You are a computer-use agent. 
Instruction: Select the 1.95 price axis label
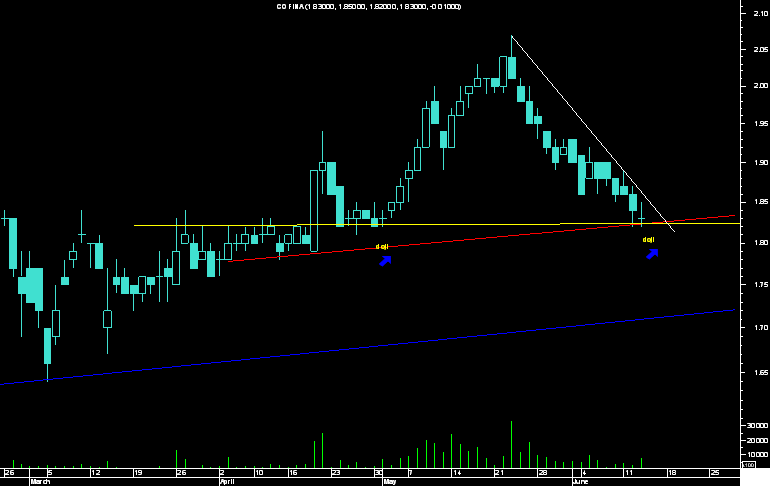pos(761,123)
